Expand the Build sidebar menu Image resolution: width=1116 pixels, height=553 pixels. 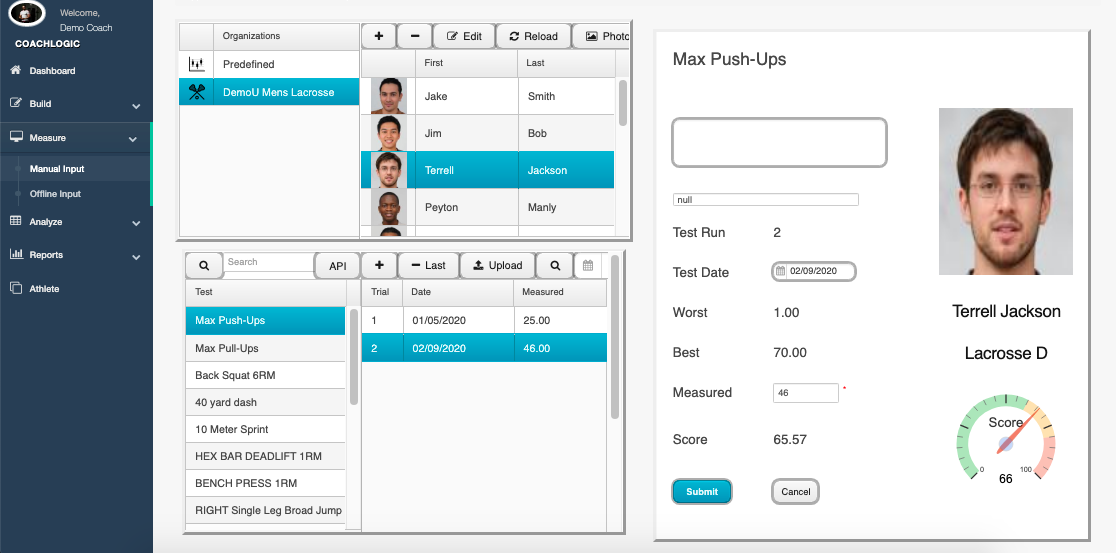tap(135, 105)
